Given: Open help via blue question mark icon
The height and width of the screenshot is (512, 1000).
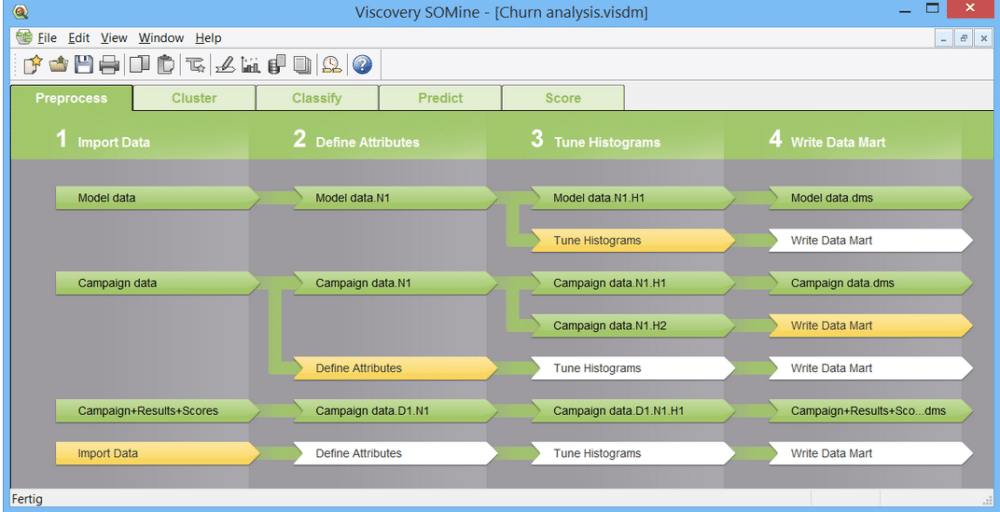Looking at the screenshot, I should tap(362, 65).
